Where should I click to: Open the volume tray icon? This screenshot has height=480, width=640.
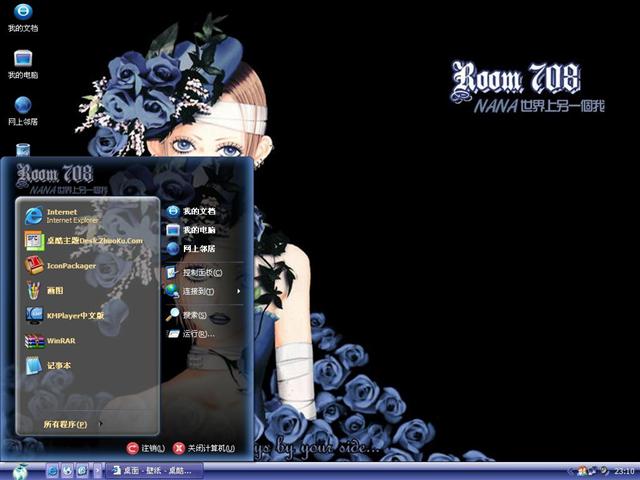[604, 470]
